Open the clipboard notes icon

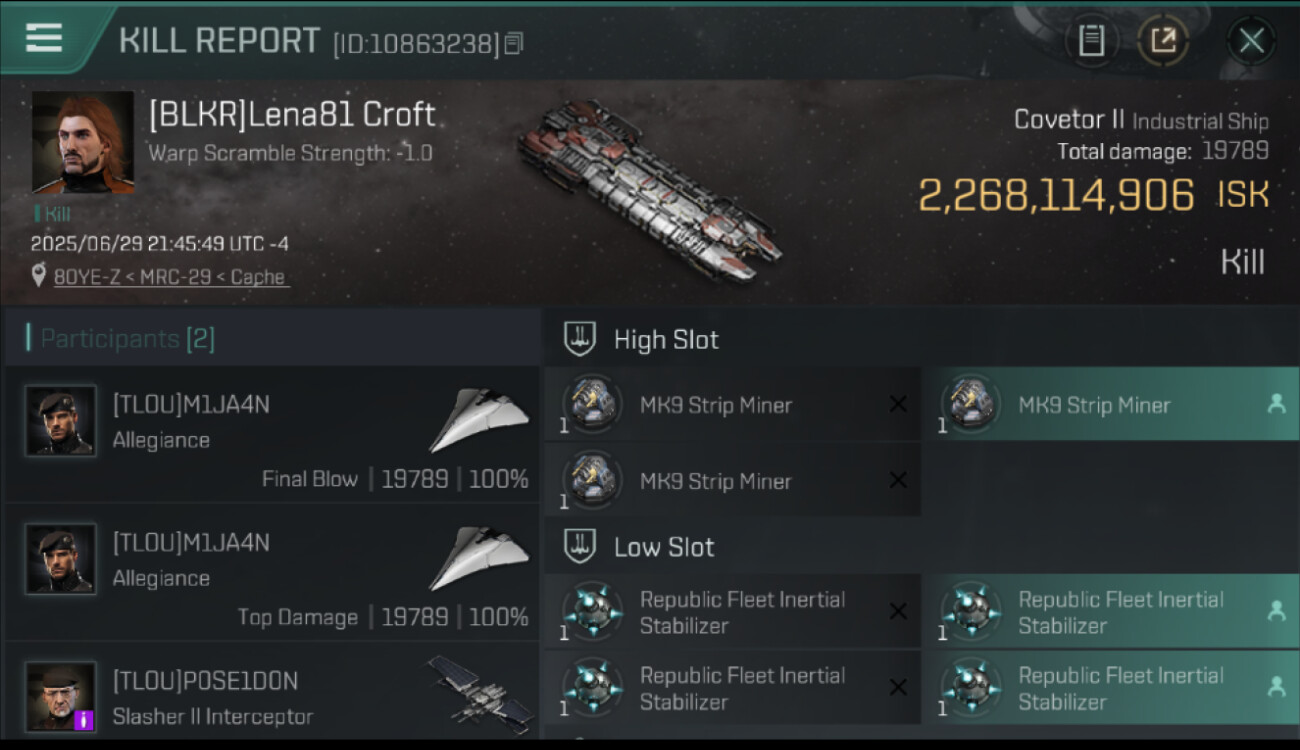(1091, 41)
